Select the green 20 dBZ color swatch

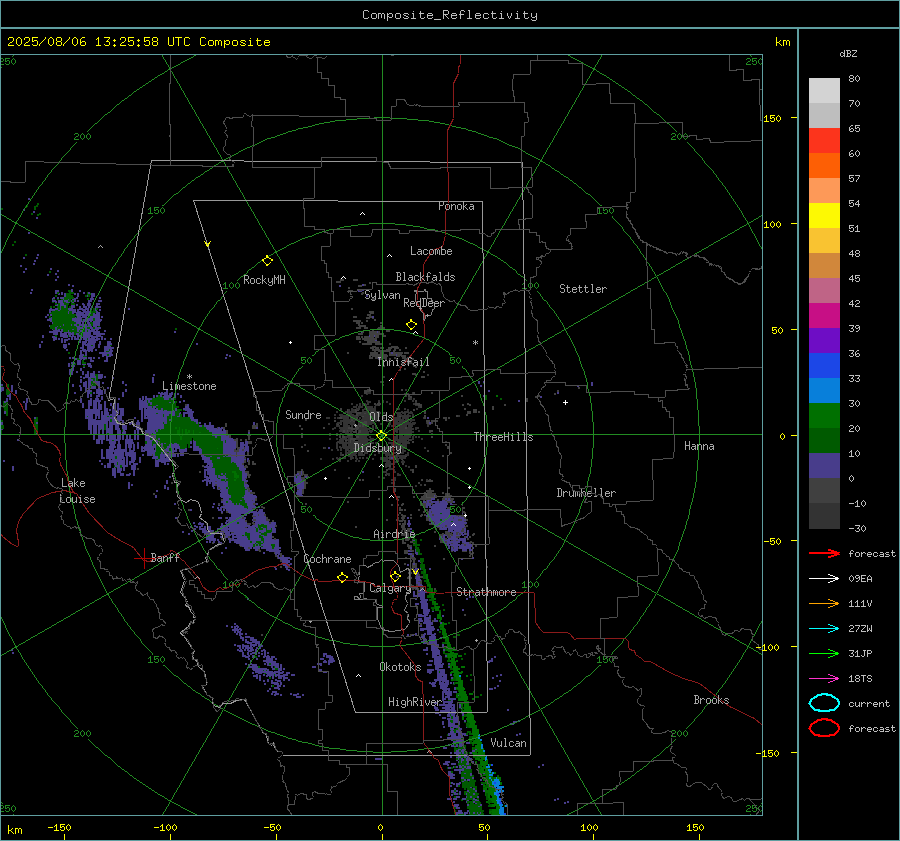(824, 415)
